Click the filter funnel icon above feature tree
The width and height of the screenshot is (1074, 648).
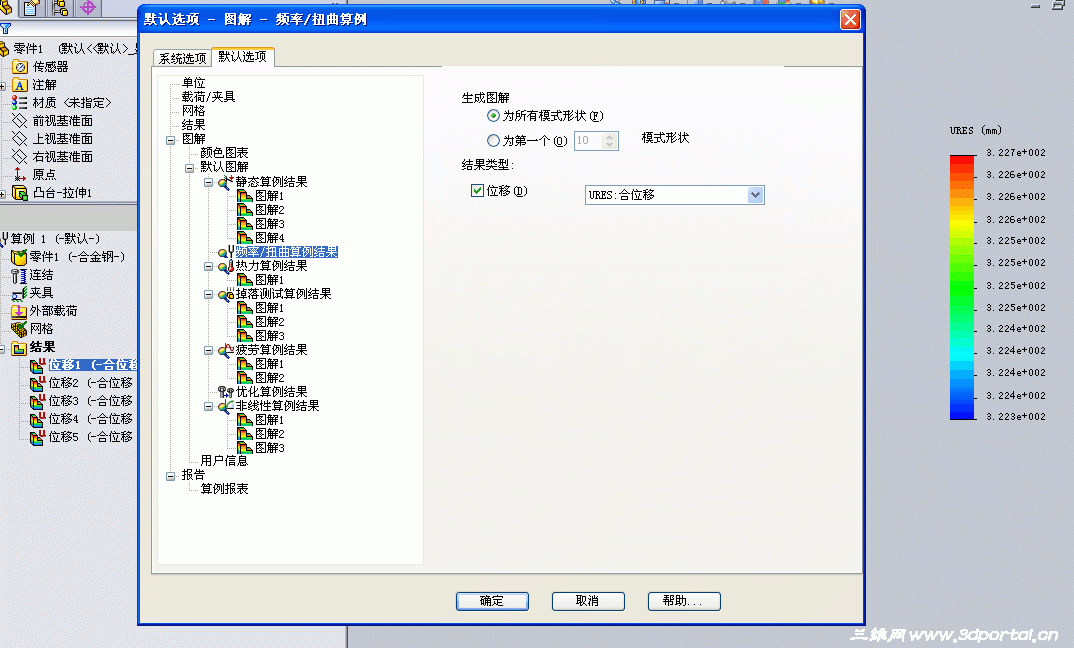(x=5, y=29)
